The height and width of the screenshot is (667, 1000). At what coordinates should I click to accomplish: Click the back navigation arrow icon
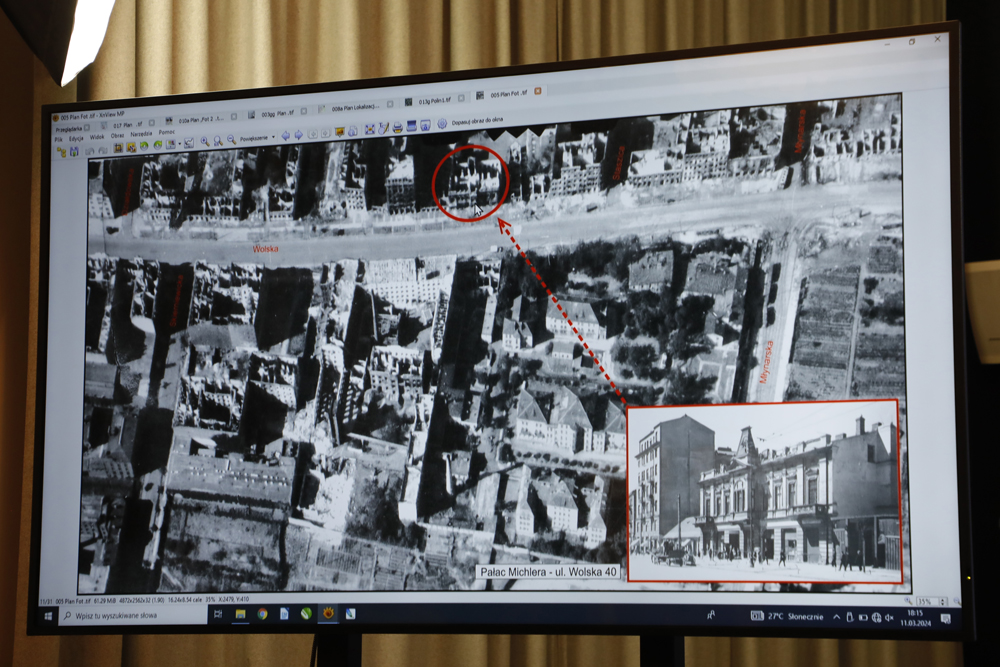click(x=284, y=135)
